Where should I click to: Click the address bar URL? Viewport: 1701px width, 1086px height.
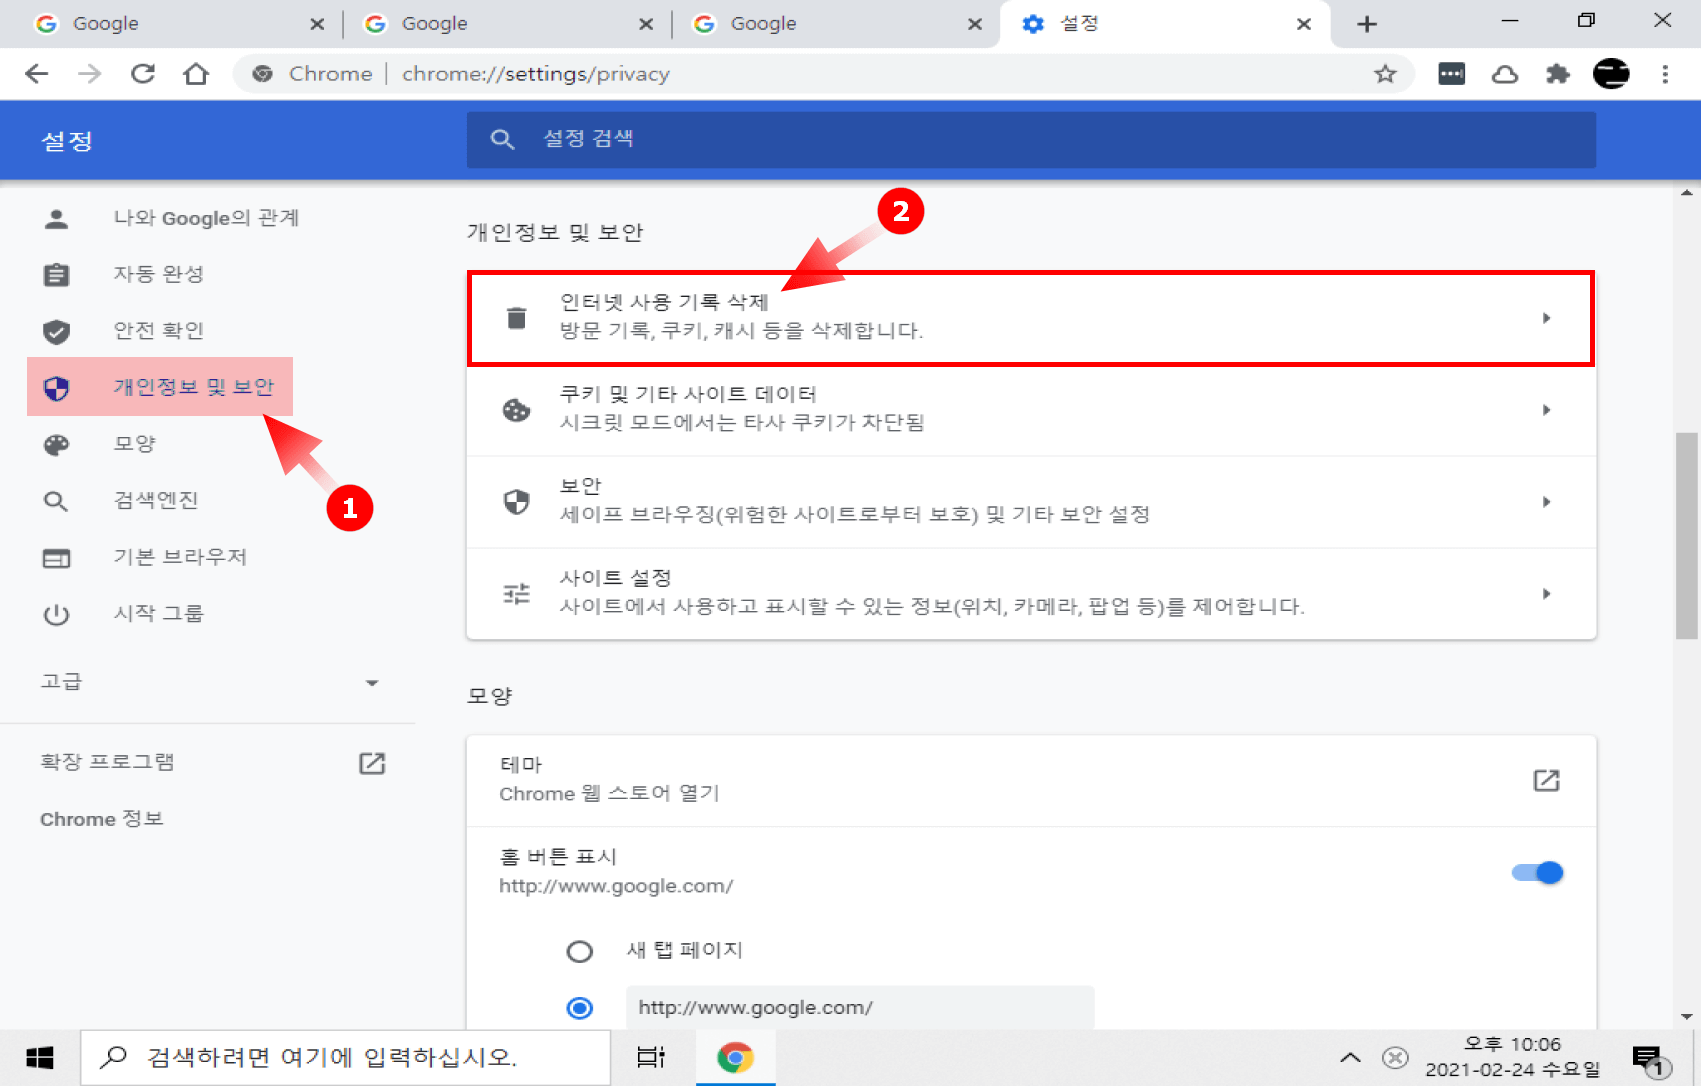click(535, 74)
